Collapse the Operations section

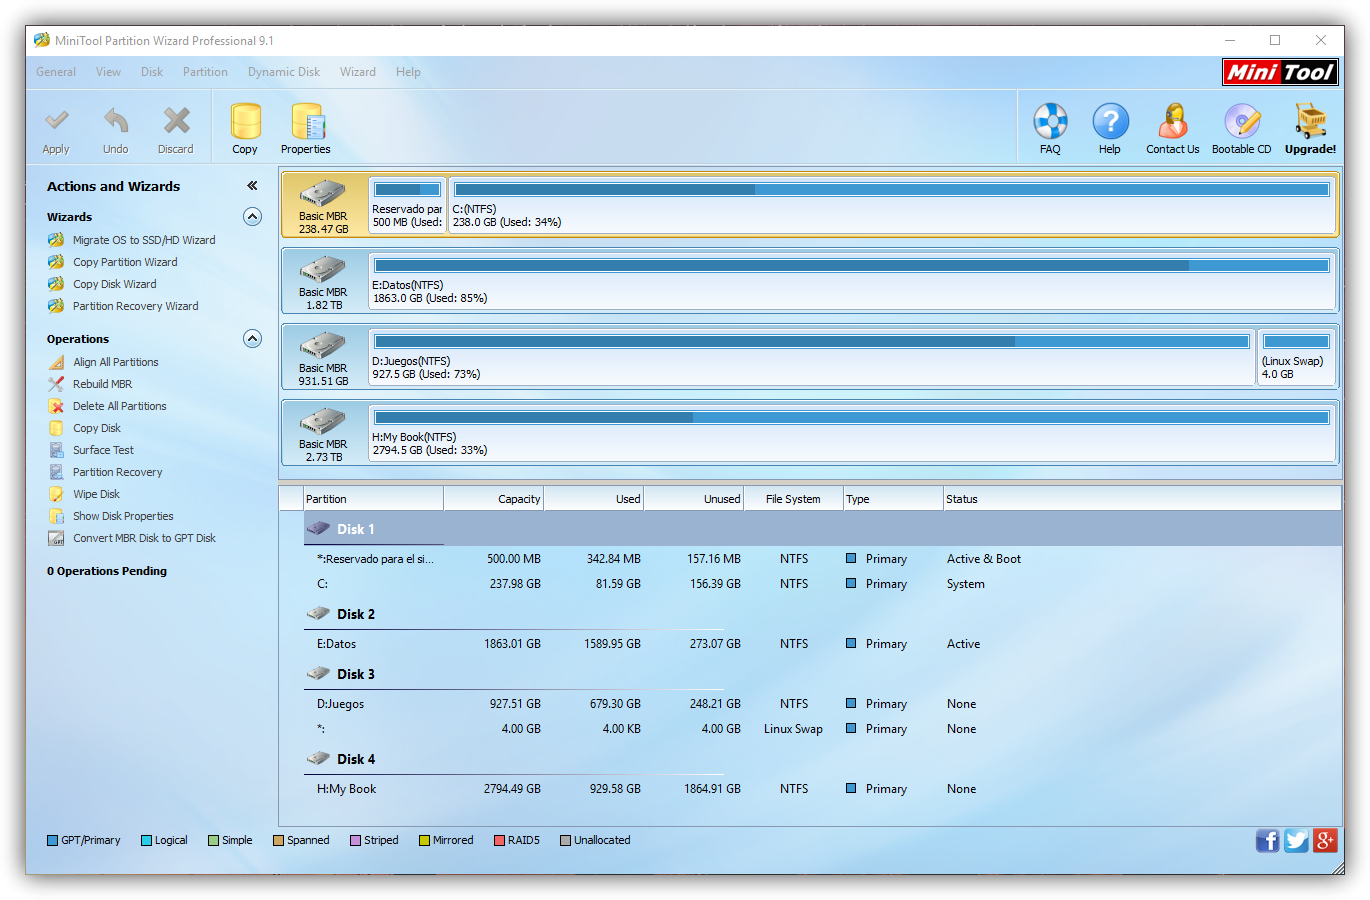coord(252,339)
